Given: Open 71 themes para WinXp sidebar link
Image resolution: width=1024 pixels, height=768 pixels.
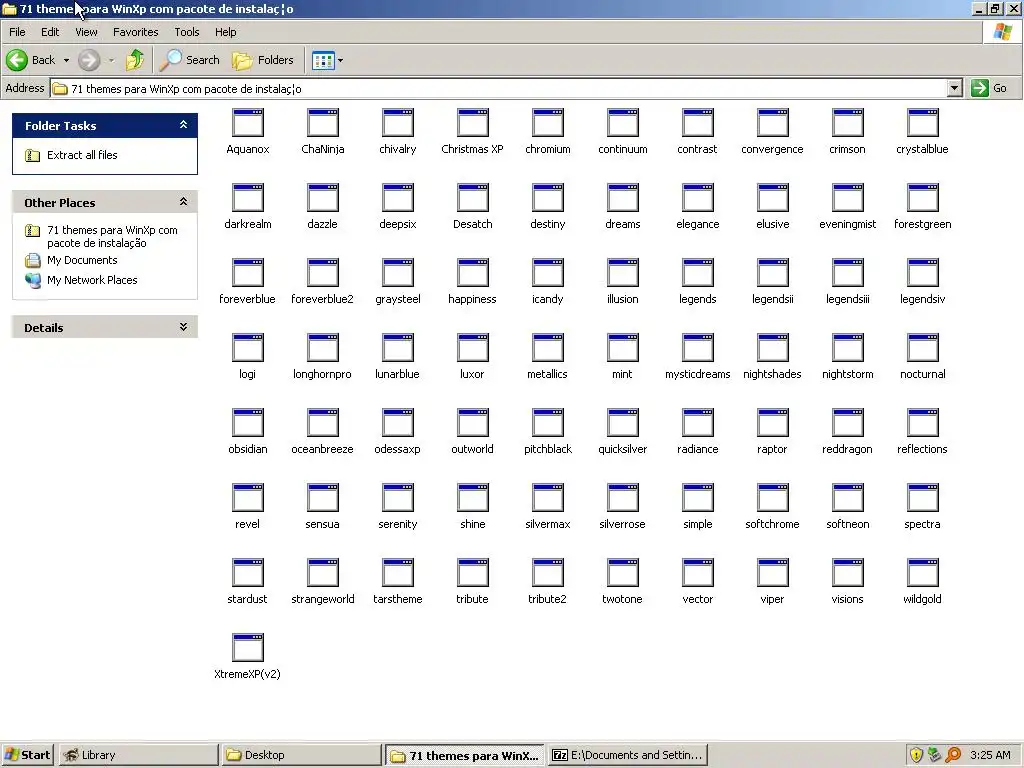Looking at the screenshot, I should tap(112, 236).
